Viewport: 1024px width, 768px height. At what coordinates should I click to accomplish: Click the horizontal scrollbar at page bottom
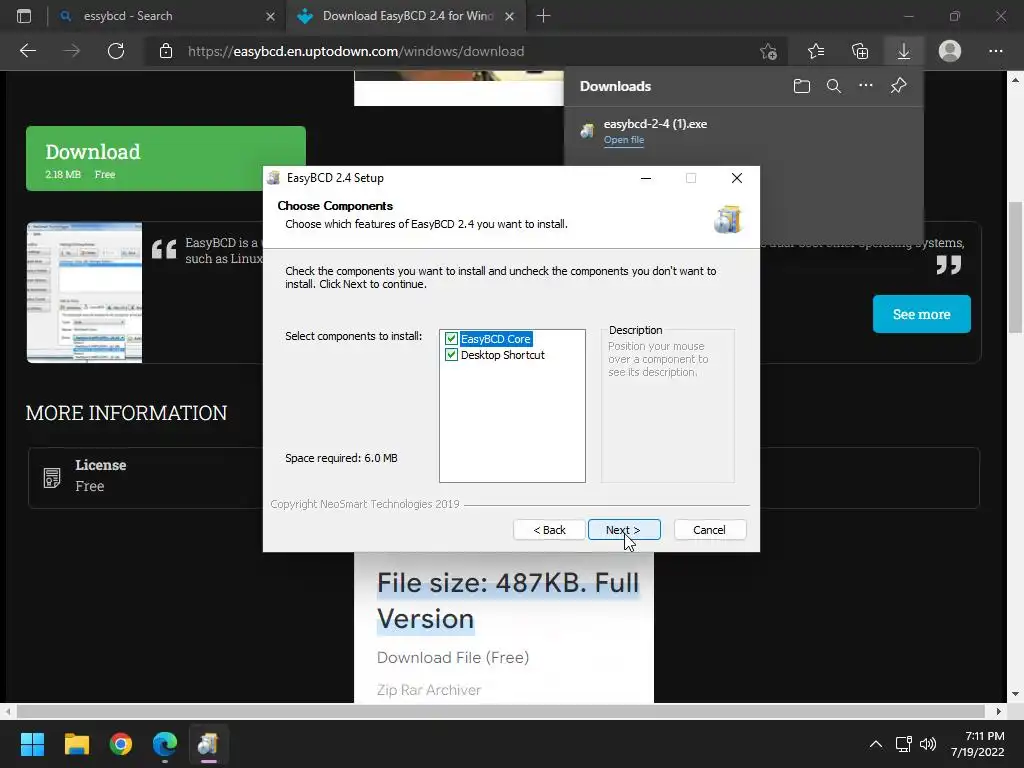502,711
